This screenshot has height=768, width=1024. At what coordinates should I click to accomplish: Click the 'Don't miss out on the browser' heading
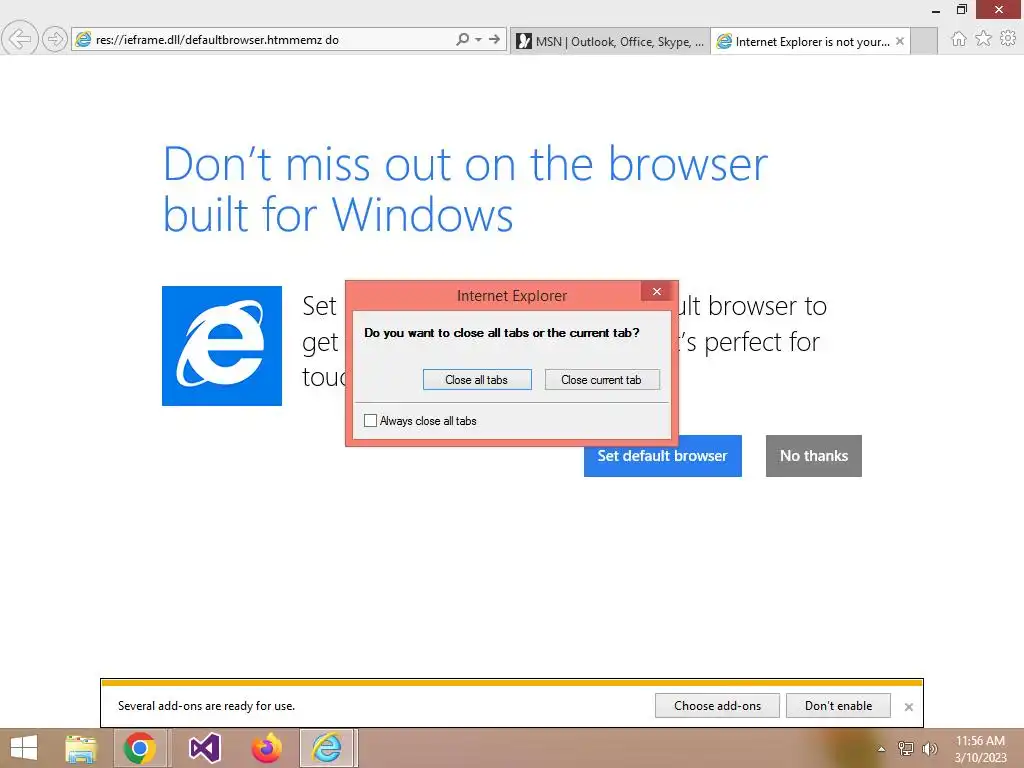pyautogui.click(x=465, y=188)
